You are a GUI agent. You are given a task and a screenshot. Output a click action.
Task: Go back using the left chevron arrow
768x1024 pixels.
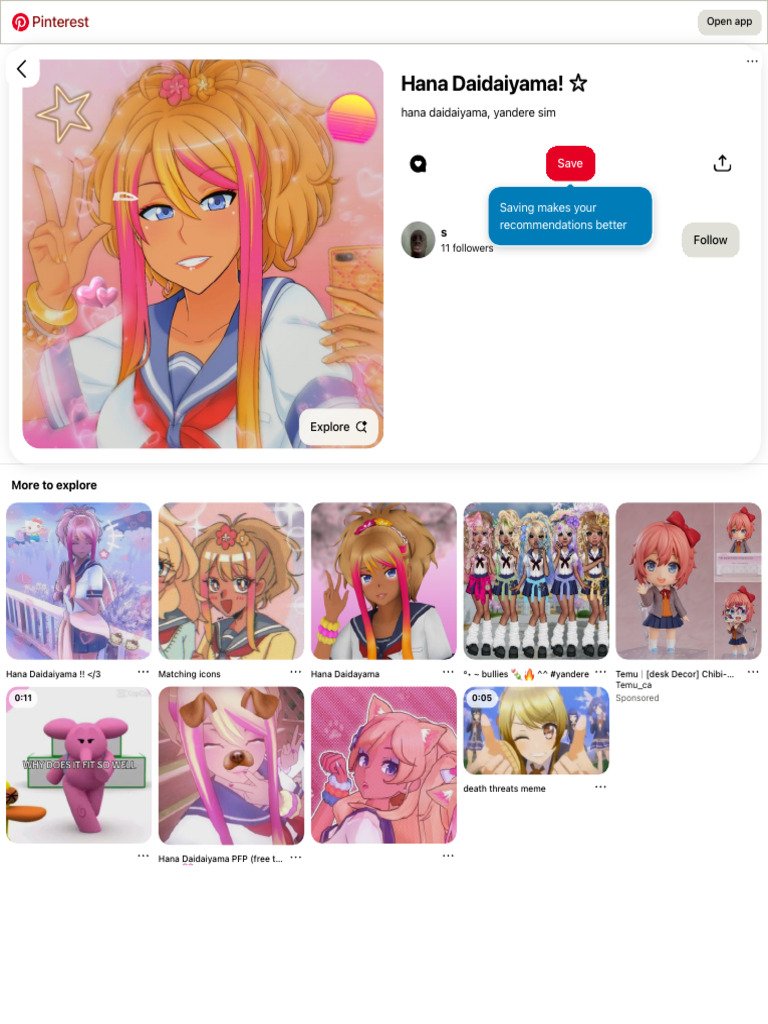[22, 69]
